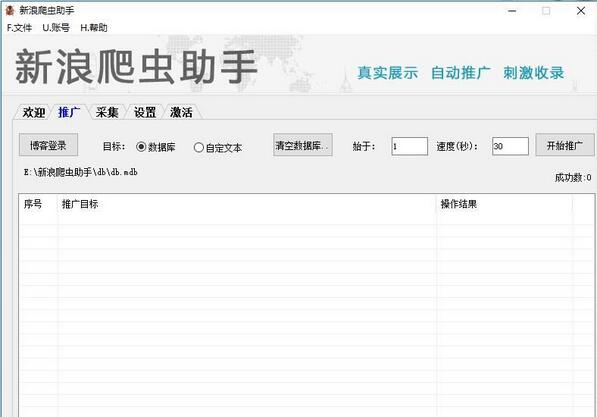Viewport: 597px width, 417px height.
Task: Minimize the 新浪爬虫助手 window
Action: [x=512, y=11]
